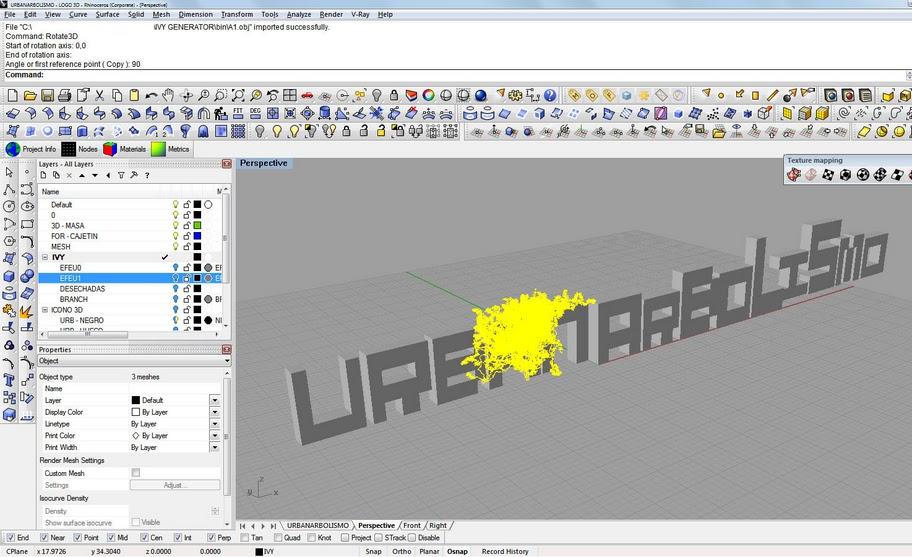912x557 pixels.
Task: Click the first Texture mapping toolbar icon
Action: pyautogui.click(x=793, y=174)
